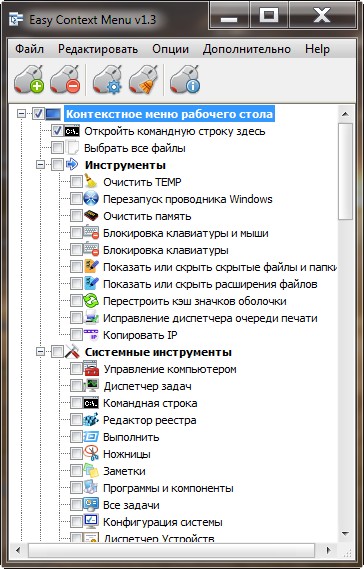Enable the Диспетчер задач checkbox
This screenshot has width=364, height=569.
pyautogui.click(x=76, y=386)
